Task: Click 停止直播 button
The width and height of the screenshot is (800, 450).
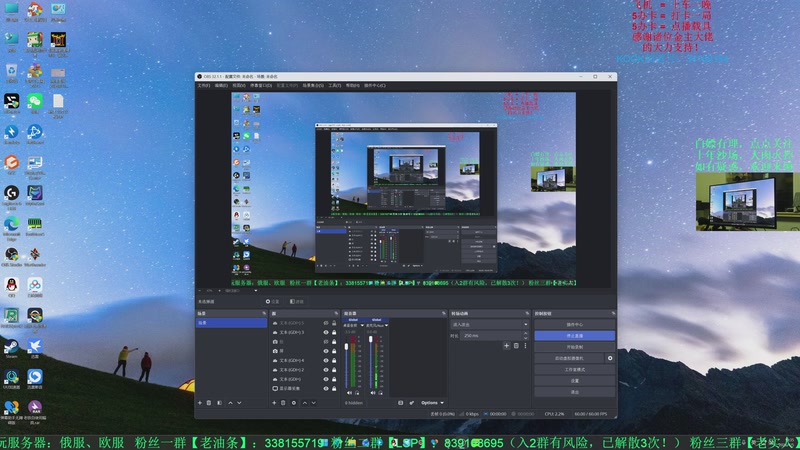Action: [x=574, y=336]
